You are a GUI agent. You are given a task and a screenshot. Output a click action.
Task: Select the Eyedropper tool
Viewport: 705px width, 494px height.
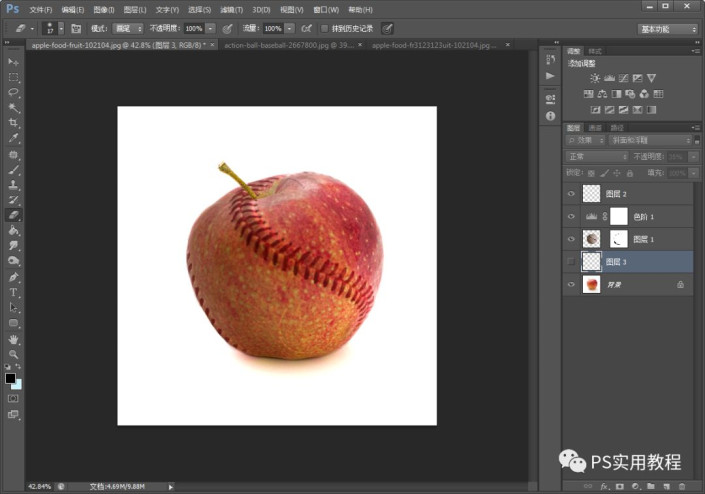(x=13, y=138)
